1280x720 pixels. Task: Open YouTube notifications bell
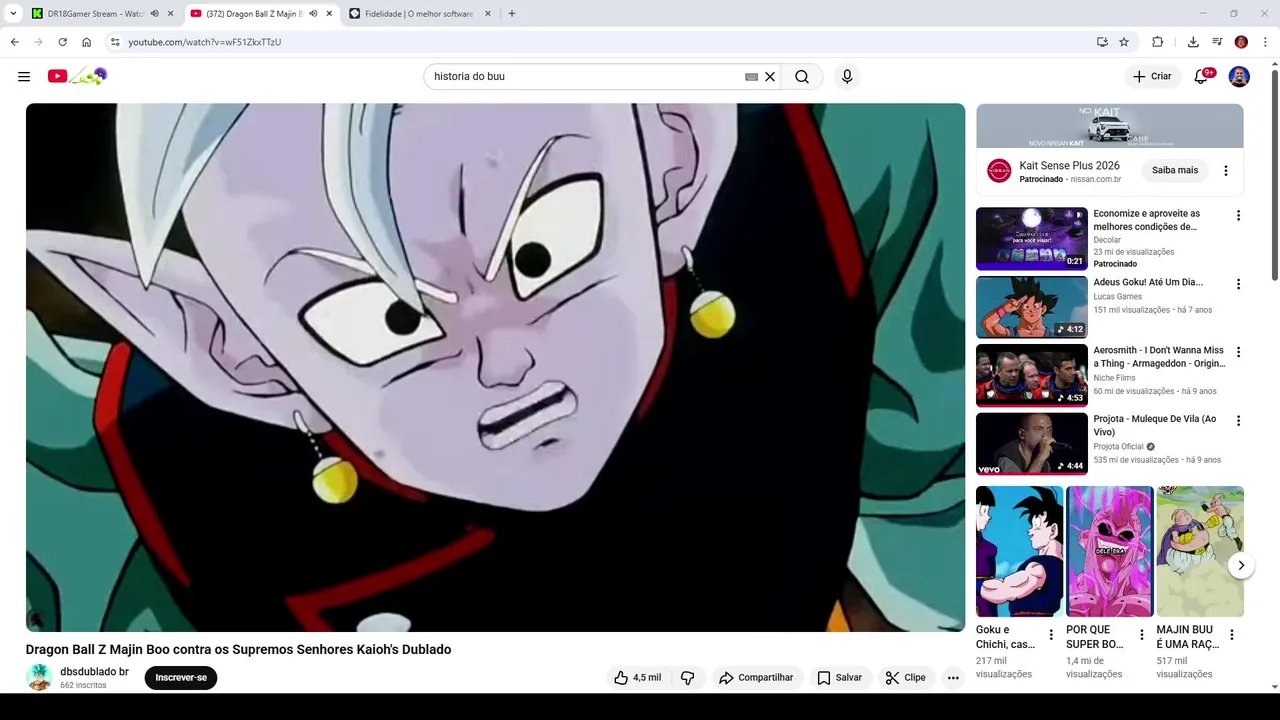pyautogui.click(x=1201, y=76)
